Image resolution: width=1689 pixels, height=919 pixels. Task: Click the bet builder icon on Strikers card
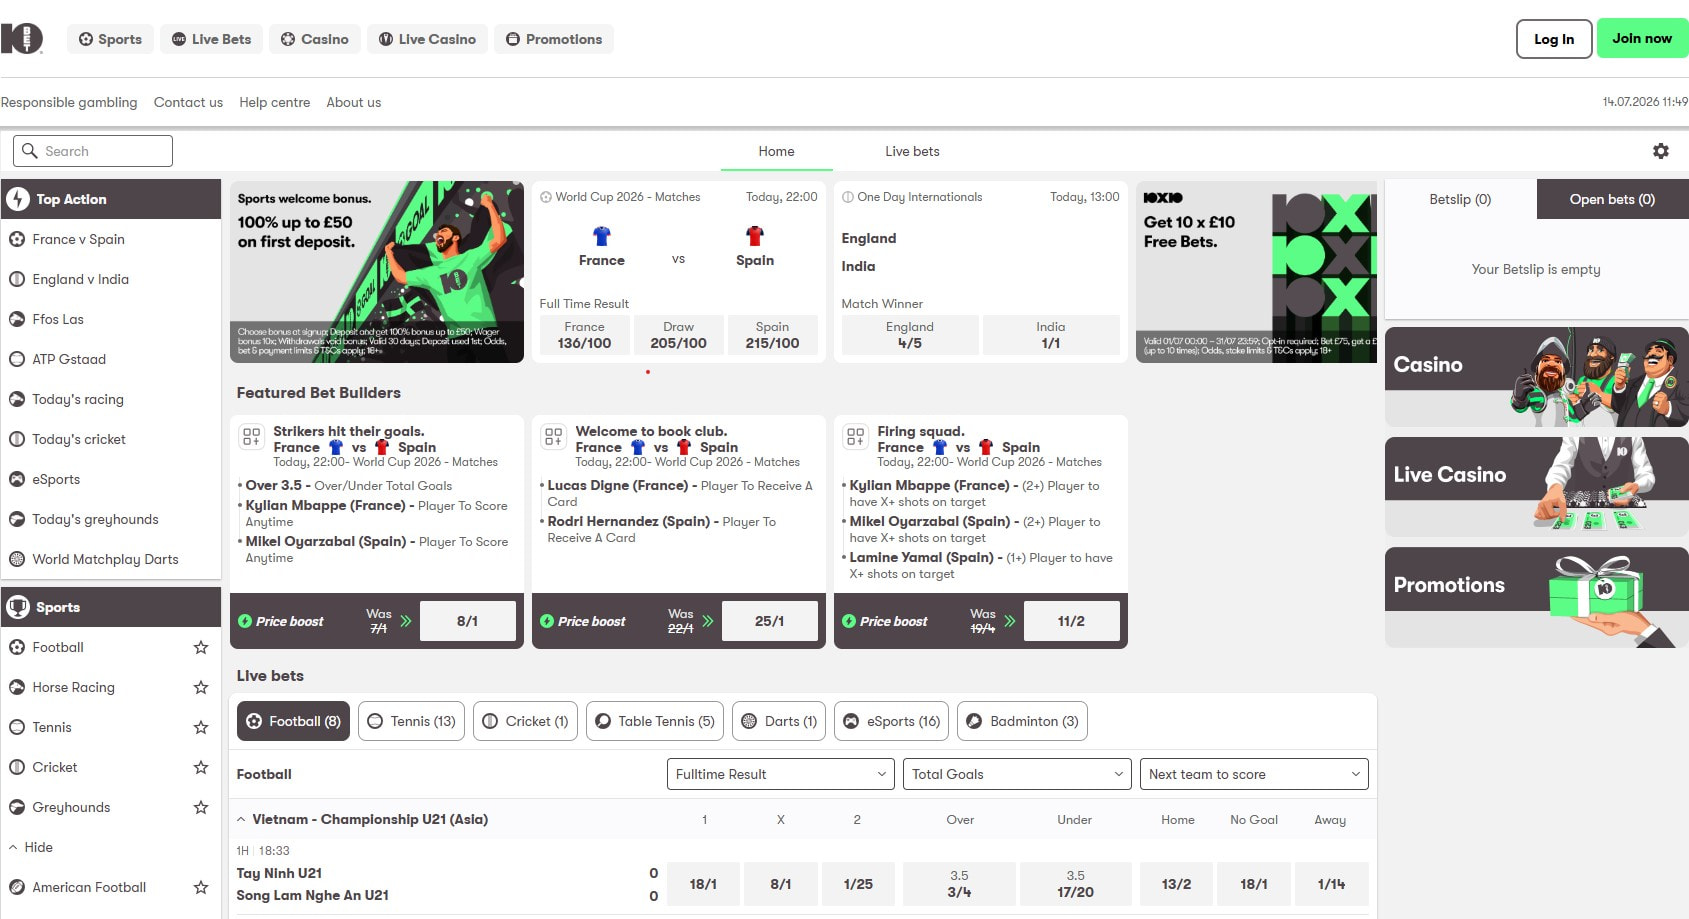point(251,436)
